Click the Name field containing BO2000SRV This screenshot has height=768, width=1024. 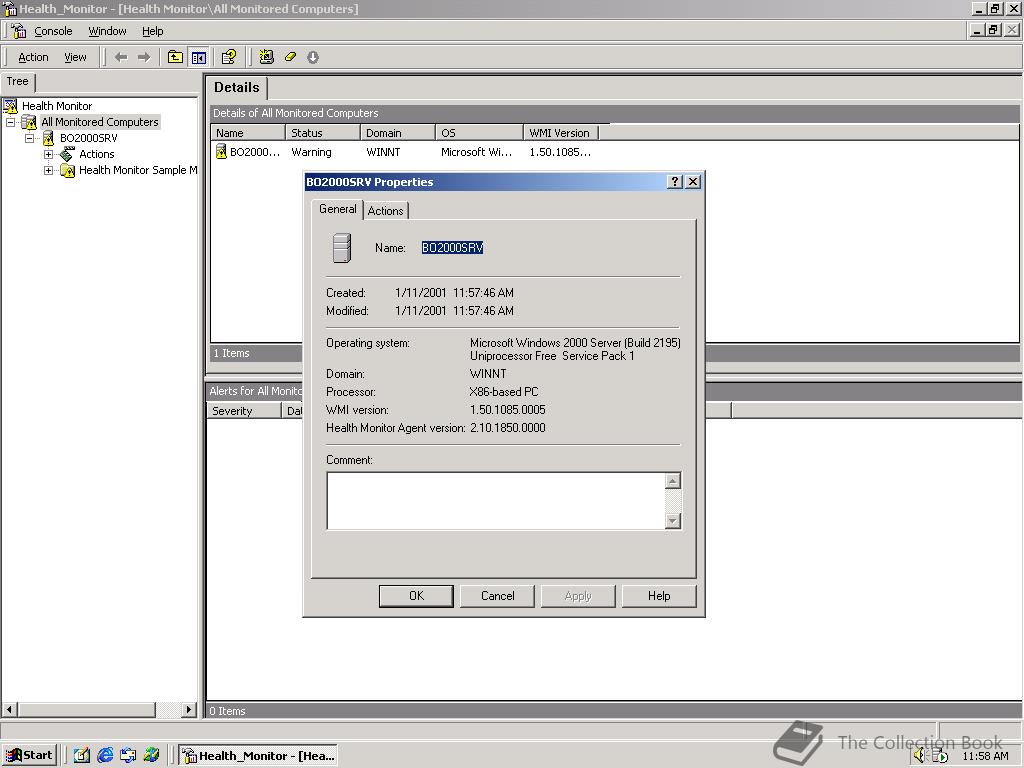[x=453, y=248]
